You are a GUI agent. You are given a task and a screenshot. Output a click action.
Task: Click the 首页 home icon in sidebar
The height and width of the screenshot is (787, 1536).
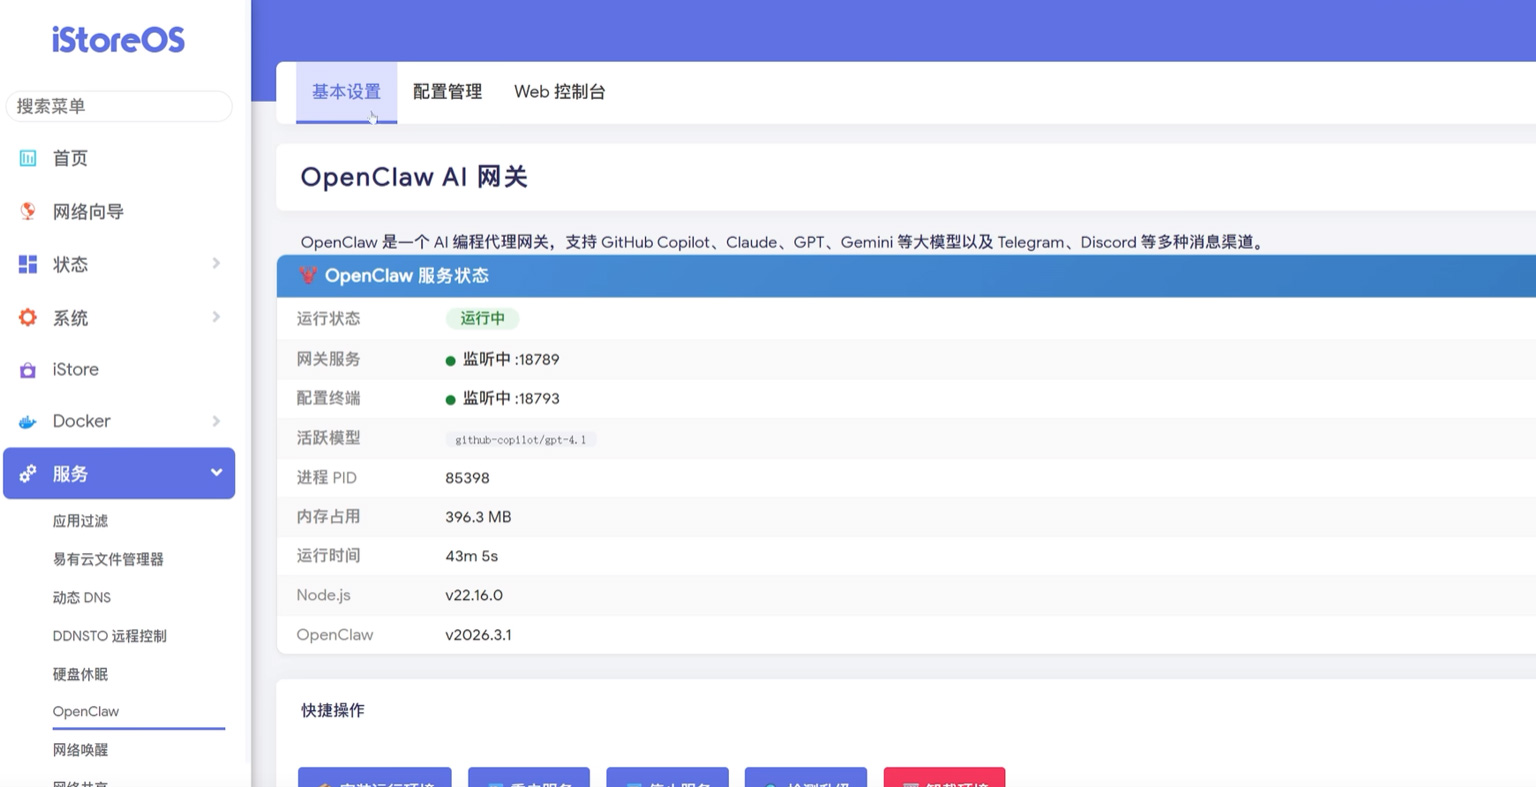coord(28,158)
